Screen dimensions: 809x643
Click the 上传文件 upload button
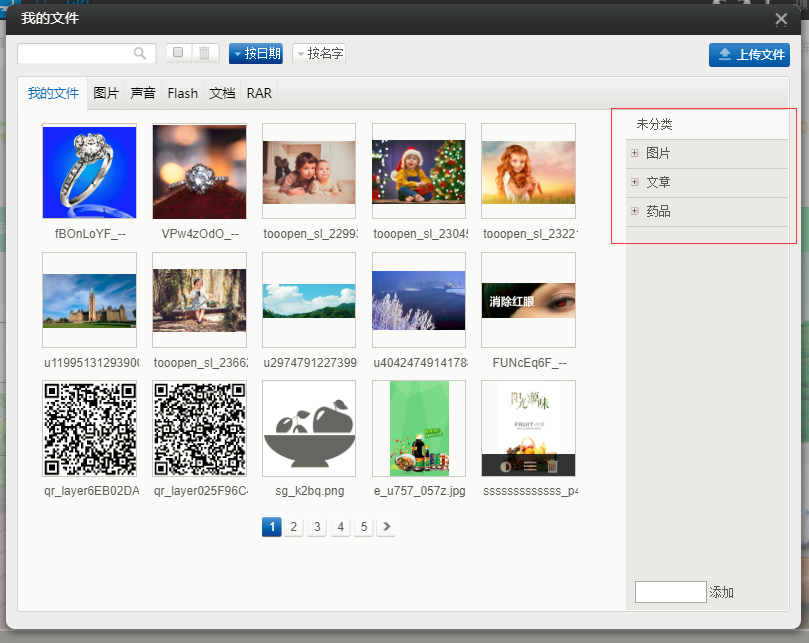[749, 55]
